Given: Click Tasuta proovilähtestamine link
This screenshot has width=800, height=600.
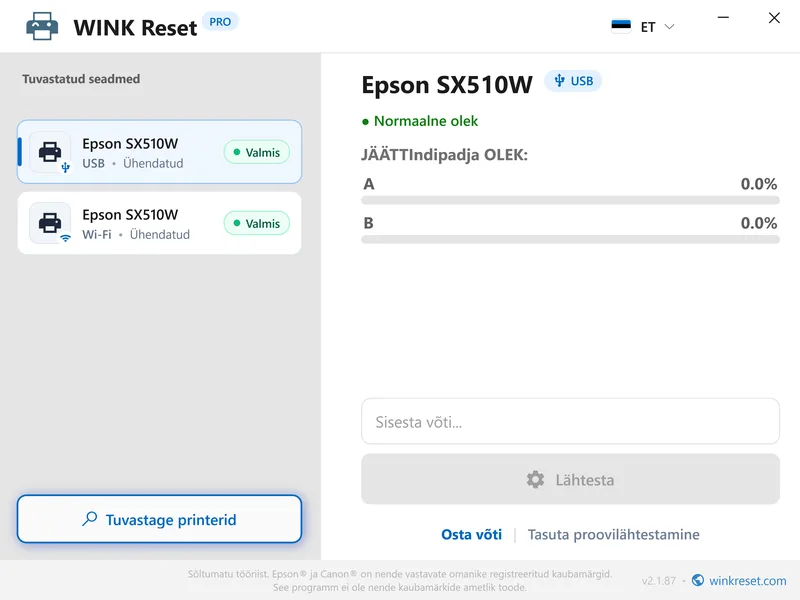Looking at the screenshot, I should click(613, 534).
